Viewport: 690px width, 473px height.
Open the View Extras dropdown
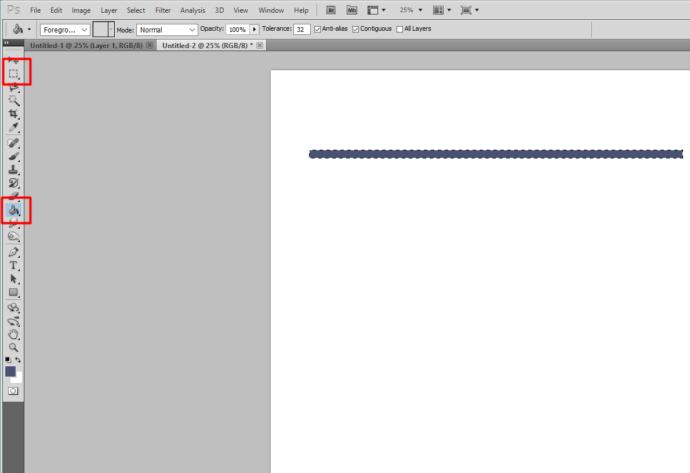376,10
